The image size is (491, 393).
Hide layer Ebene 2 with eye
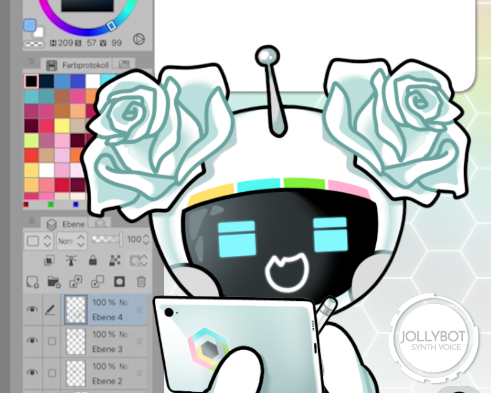click(x=32, y=372)
